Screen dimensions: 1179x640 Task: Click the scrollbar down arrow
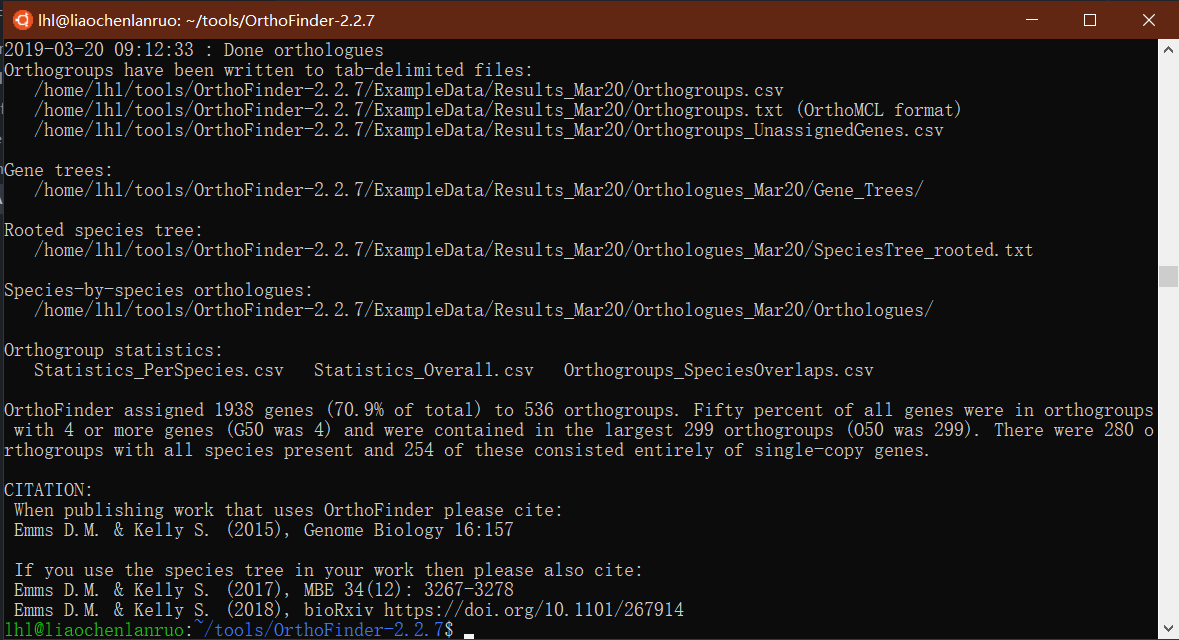coord(1168,628)
